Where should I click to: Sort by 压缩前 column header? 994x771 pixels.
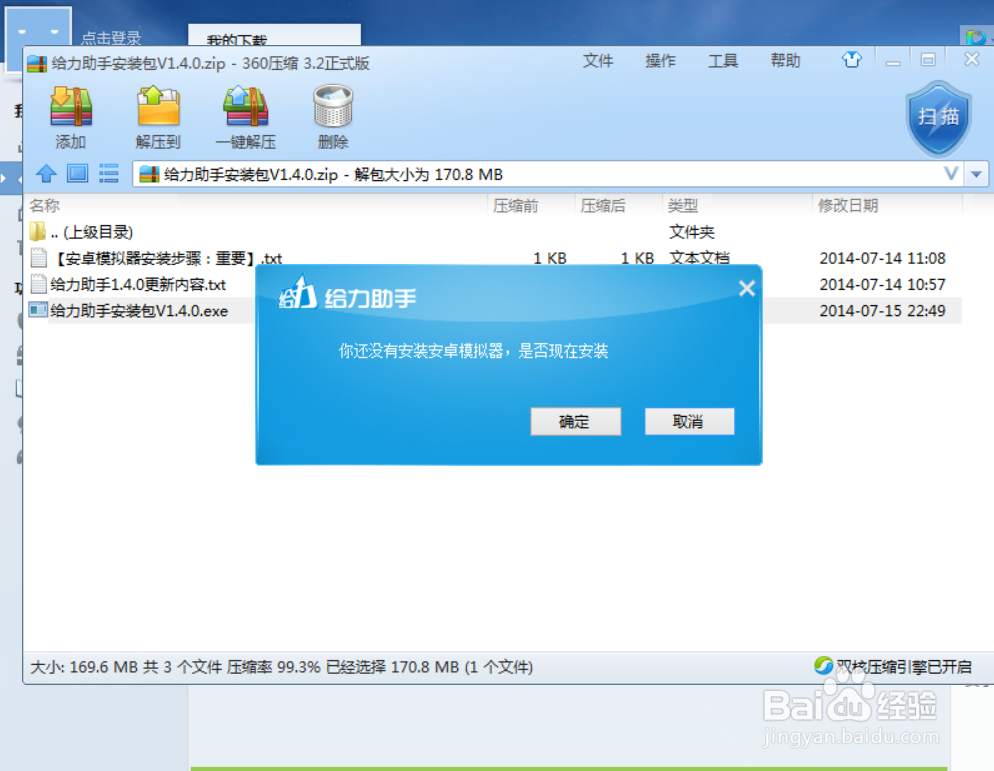pos(515,205)
